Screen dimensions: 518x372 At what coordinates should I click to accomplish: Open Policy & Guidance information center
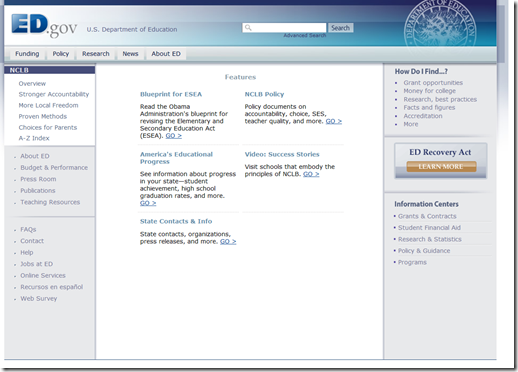point(424,250)
